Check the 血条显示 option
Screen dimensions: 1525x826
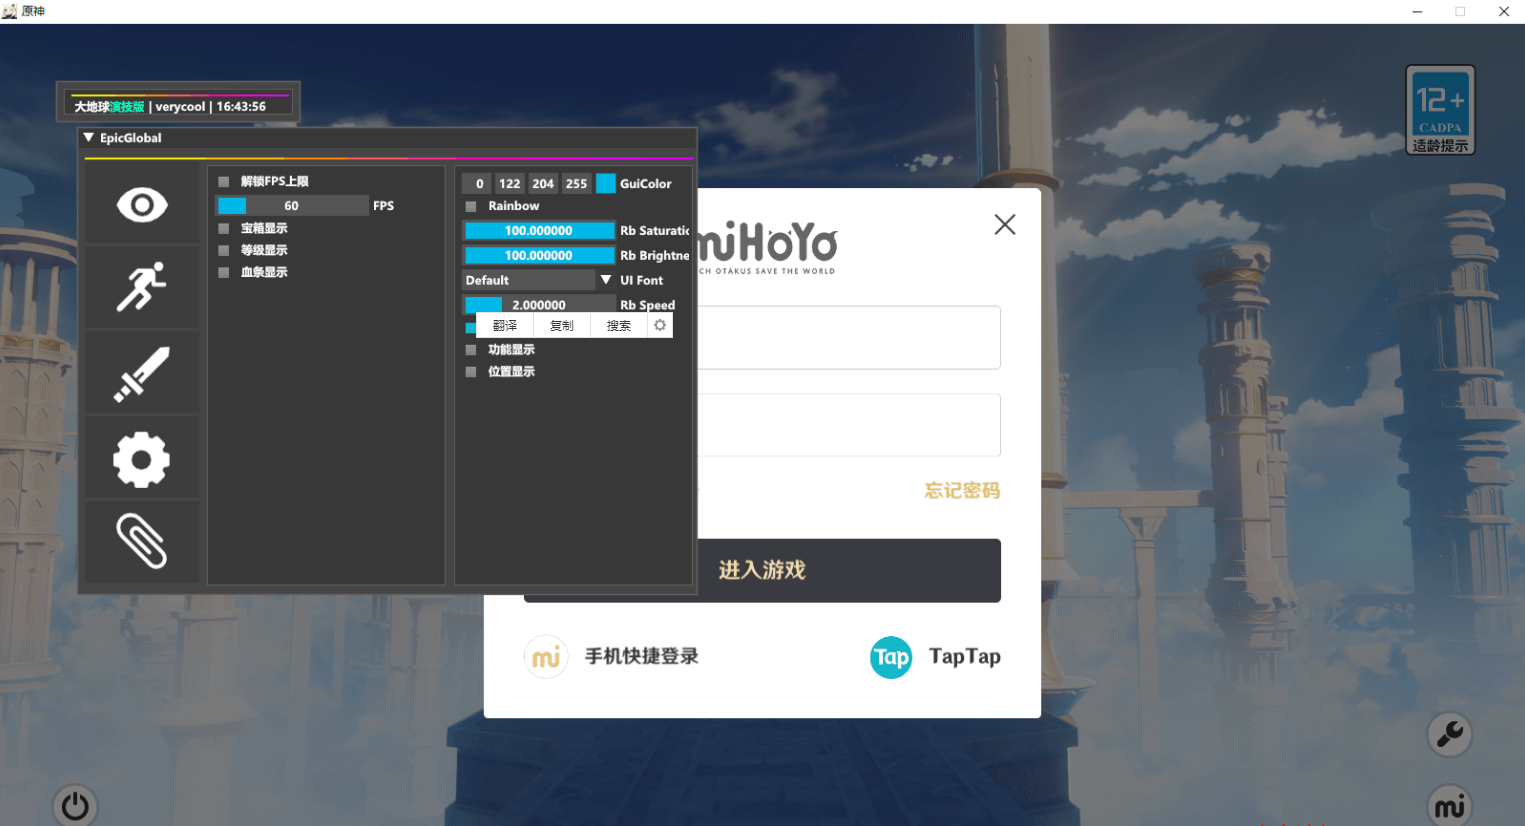pyautogui.click(x=222, y=271)
